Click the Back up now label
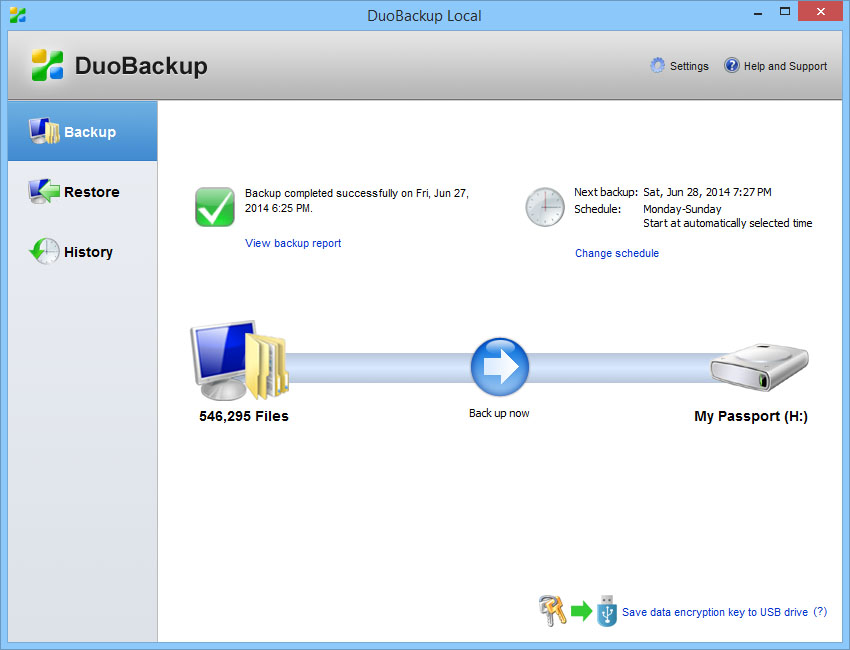The height and width of the screenshot is (650, 850). pyautogui.click(x=499, y=413)
